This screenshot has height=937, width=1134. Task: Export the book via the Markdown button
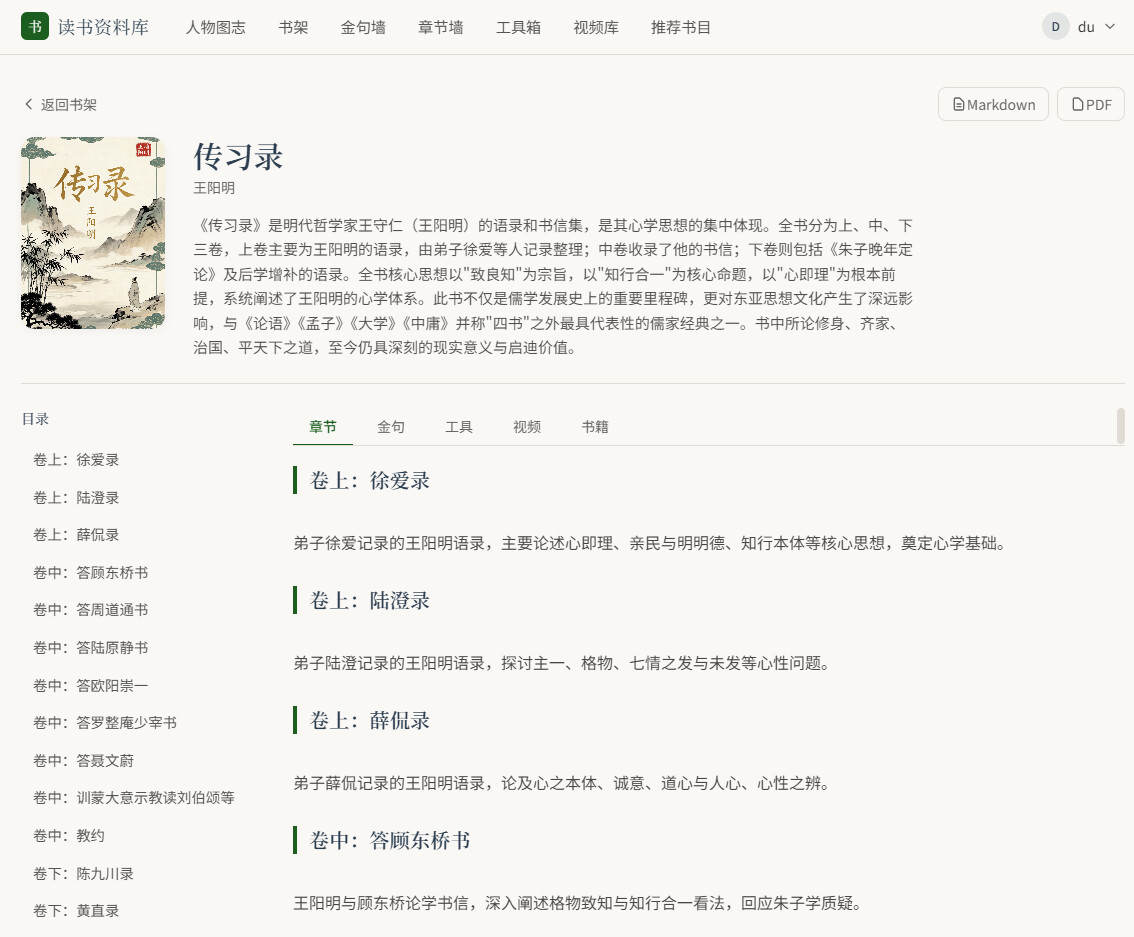(993, 104)
